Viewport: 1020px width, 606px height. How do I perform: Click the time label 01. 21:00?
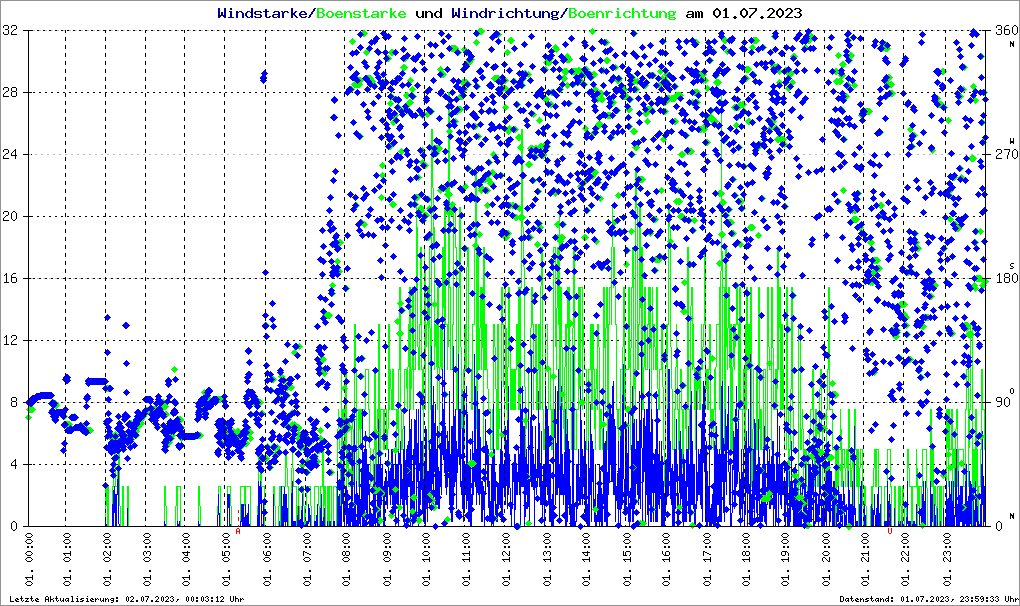[x=866, y=559]
